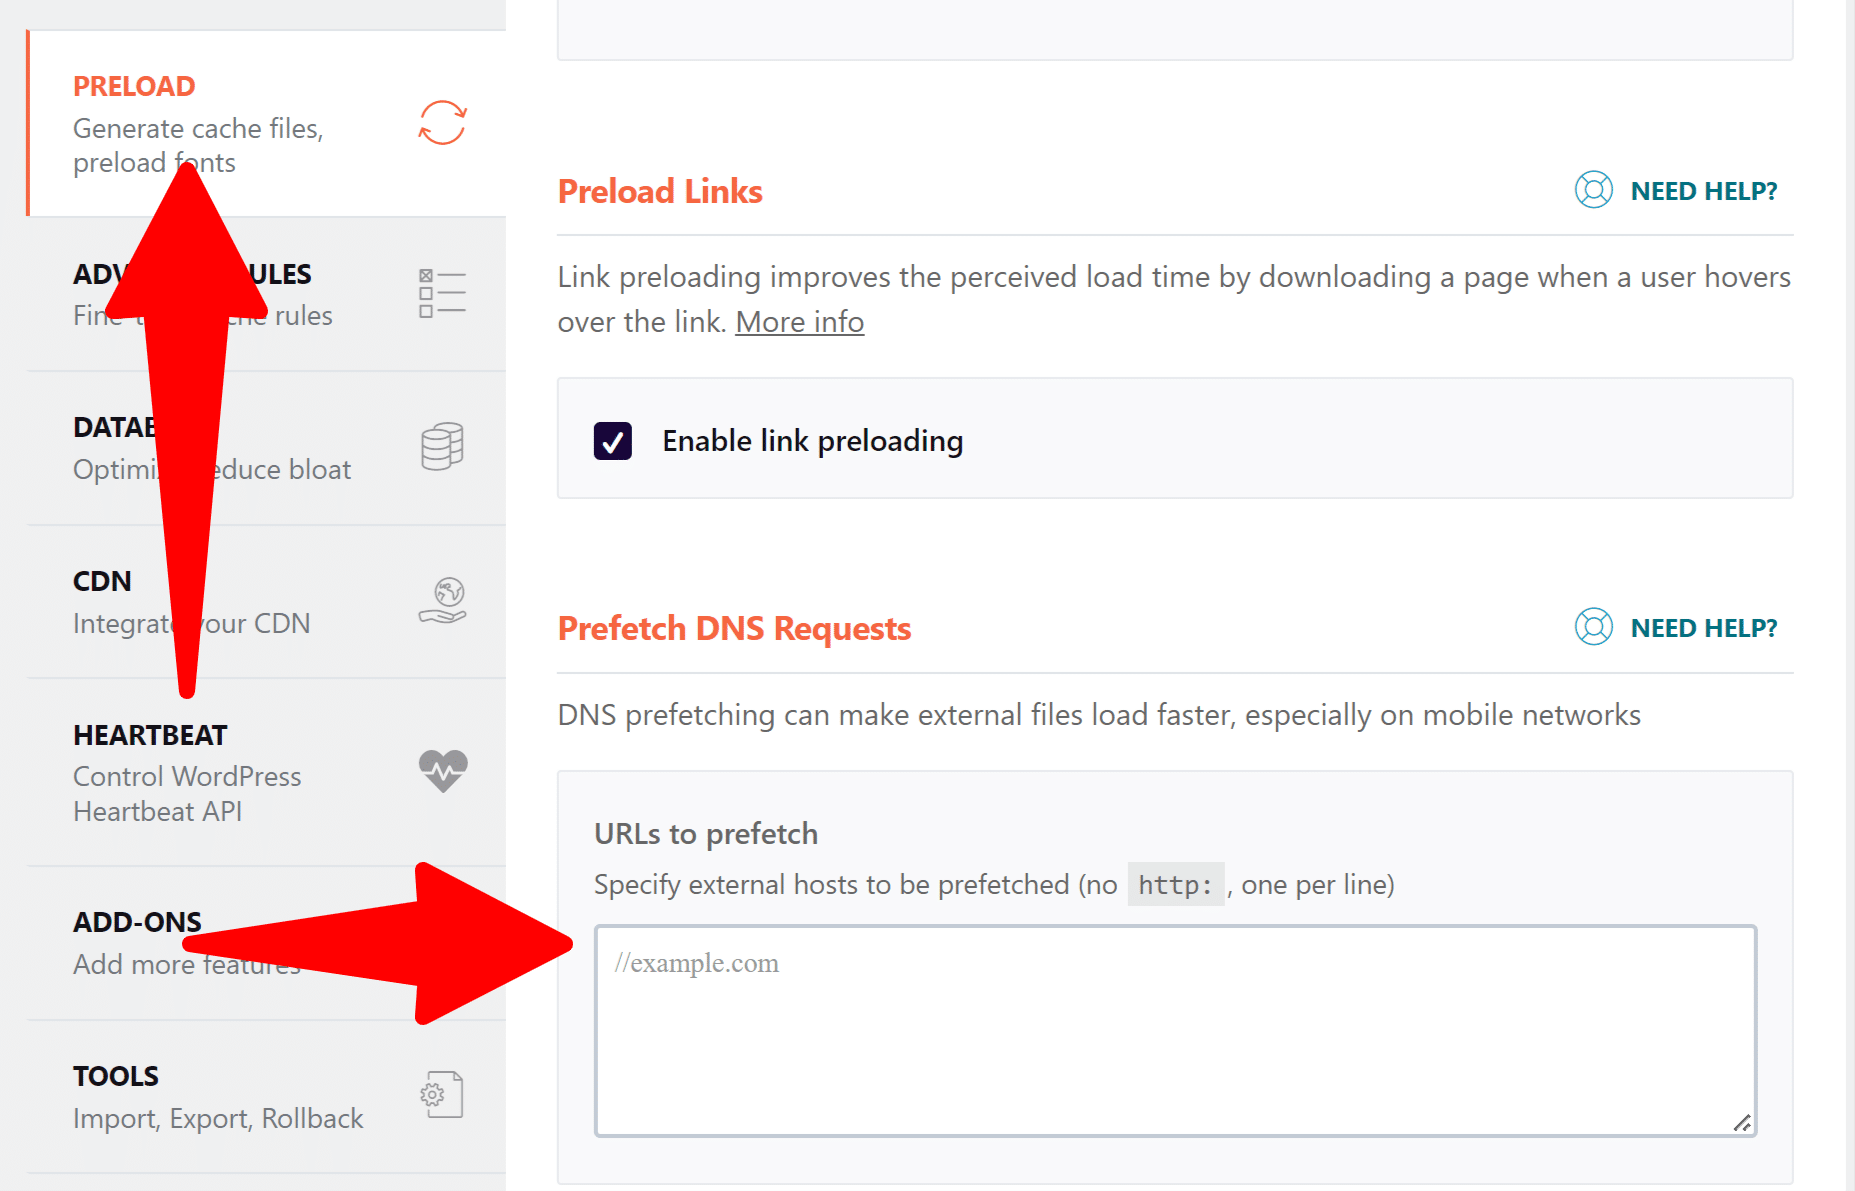Viewport: 1855px width, 1191px height.
Task: Click the heartbeat pulse icon in the sidebar
Action: [x=441, y=770]
